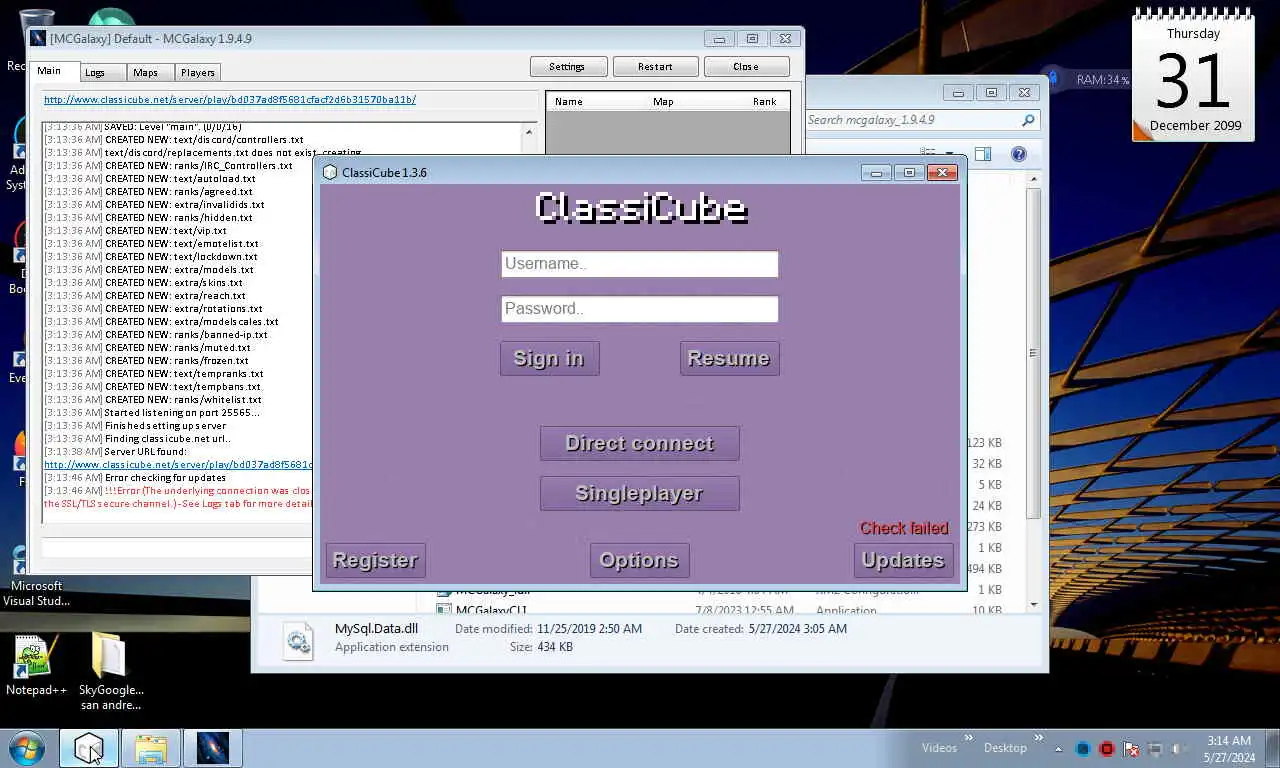Open the Maps tab in MCGalaxy
The height and width of the screenshot is (768, 1280).
coord(150,72)
